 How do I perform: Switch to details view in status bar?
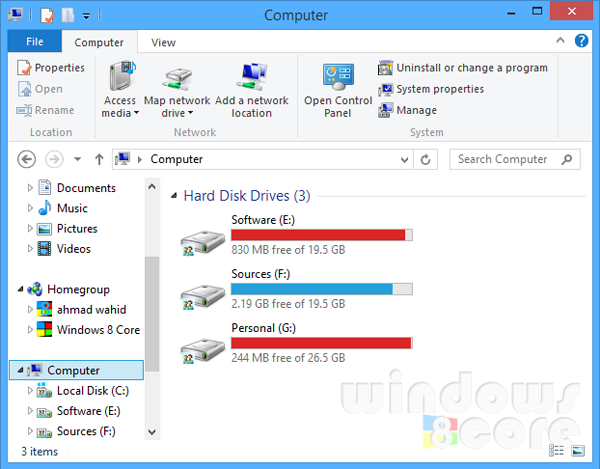(556, 452)
